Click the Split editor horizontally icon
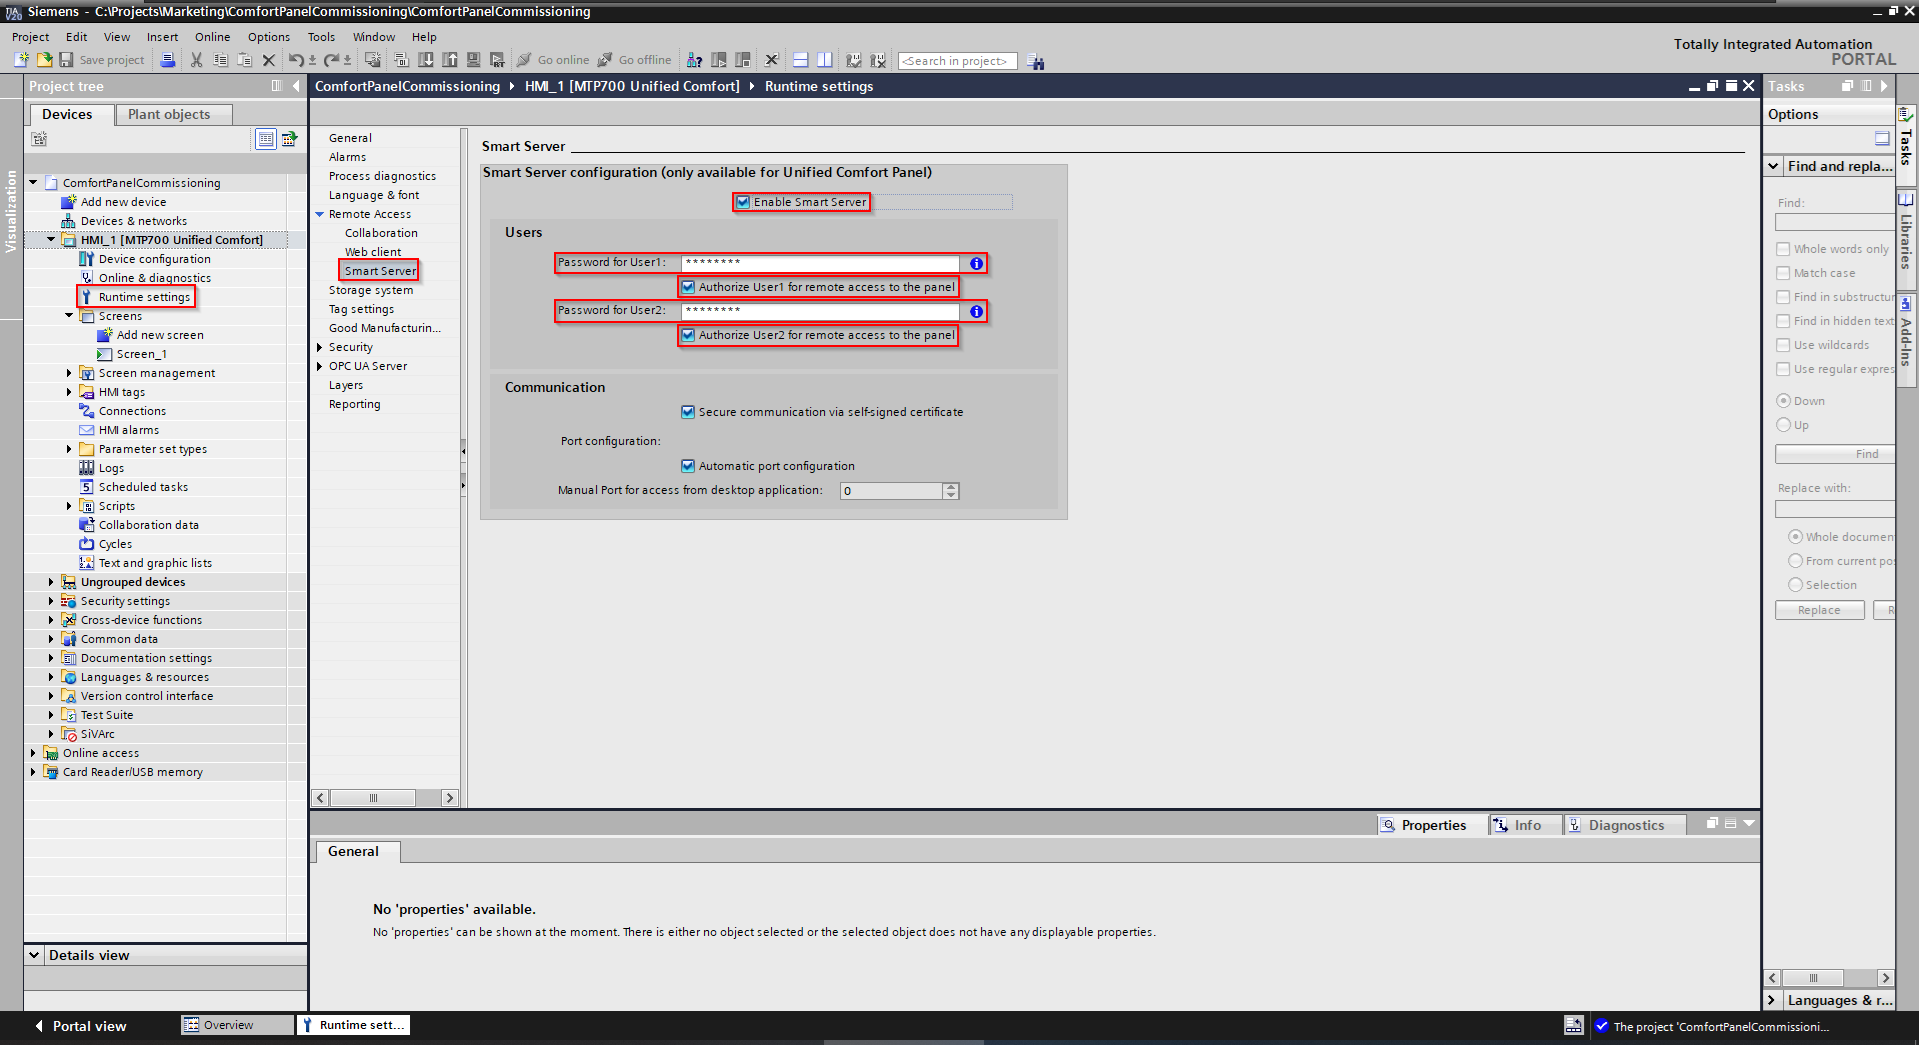 [800, 60]
